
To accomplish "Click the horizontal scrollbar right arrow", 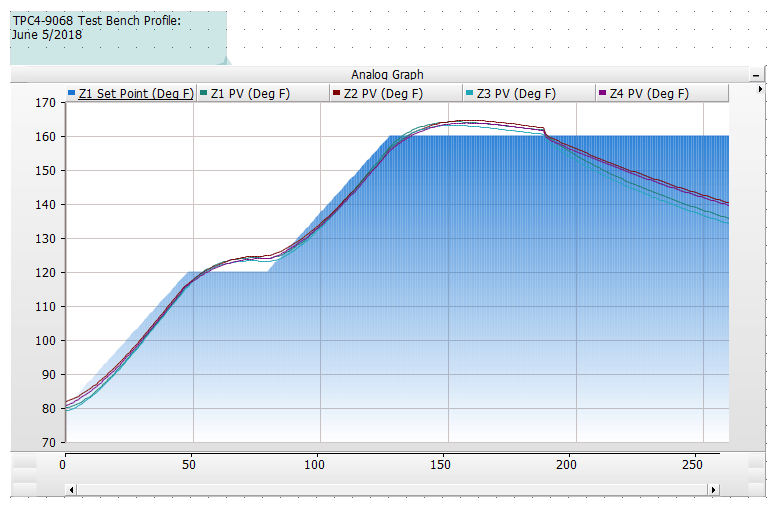I will [x=713, y=490].
